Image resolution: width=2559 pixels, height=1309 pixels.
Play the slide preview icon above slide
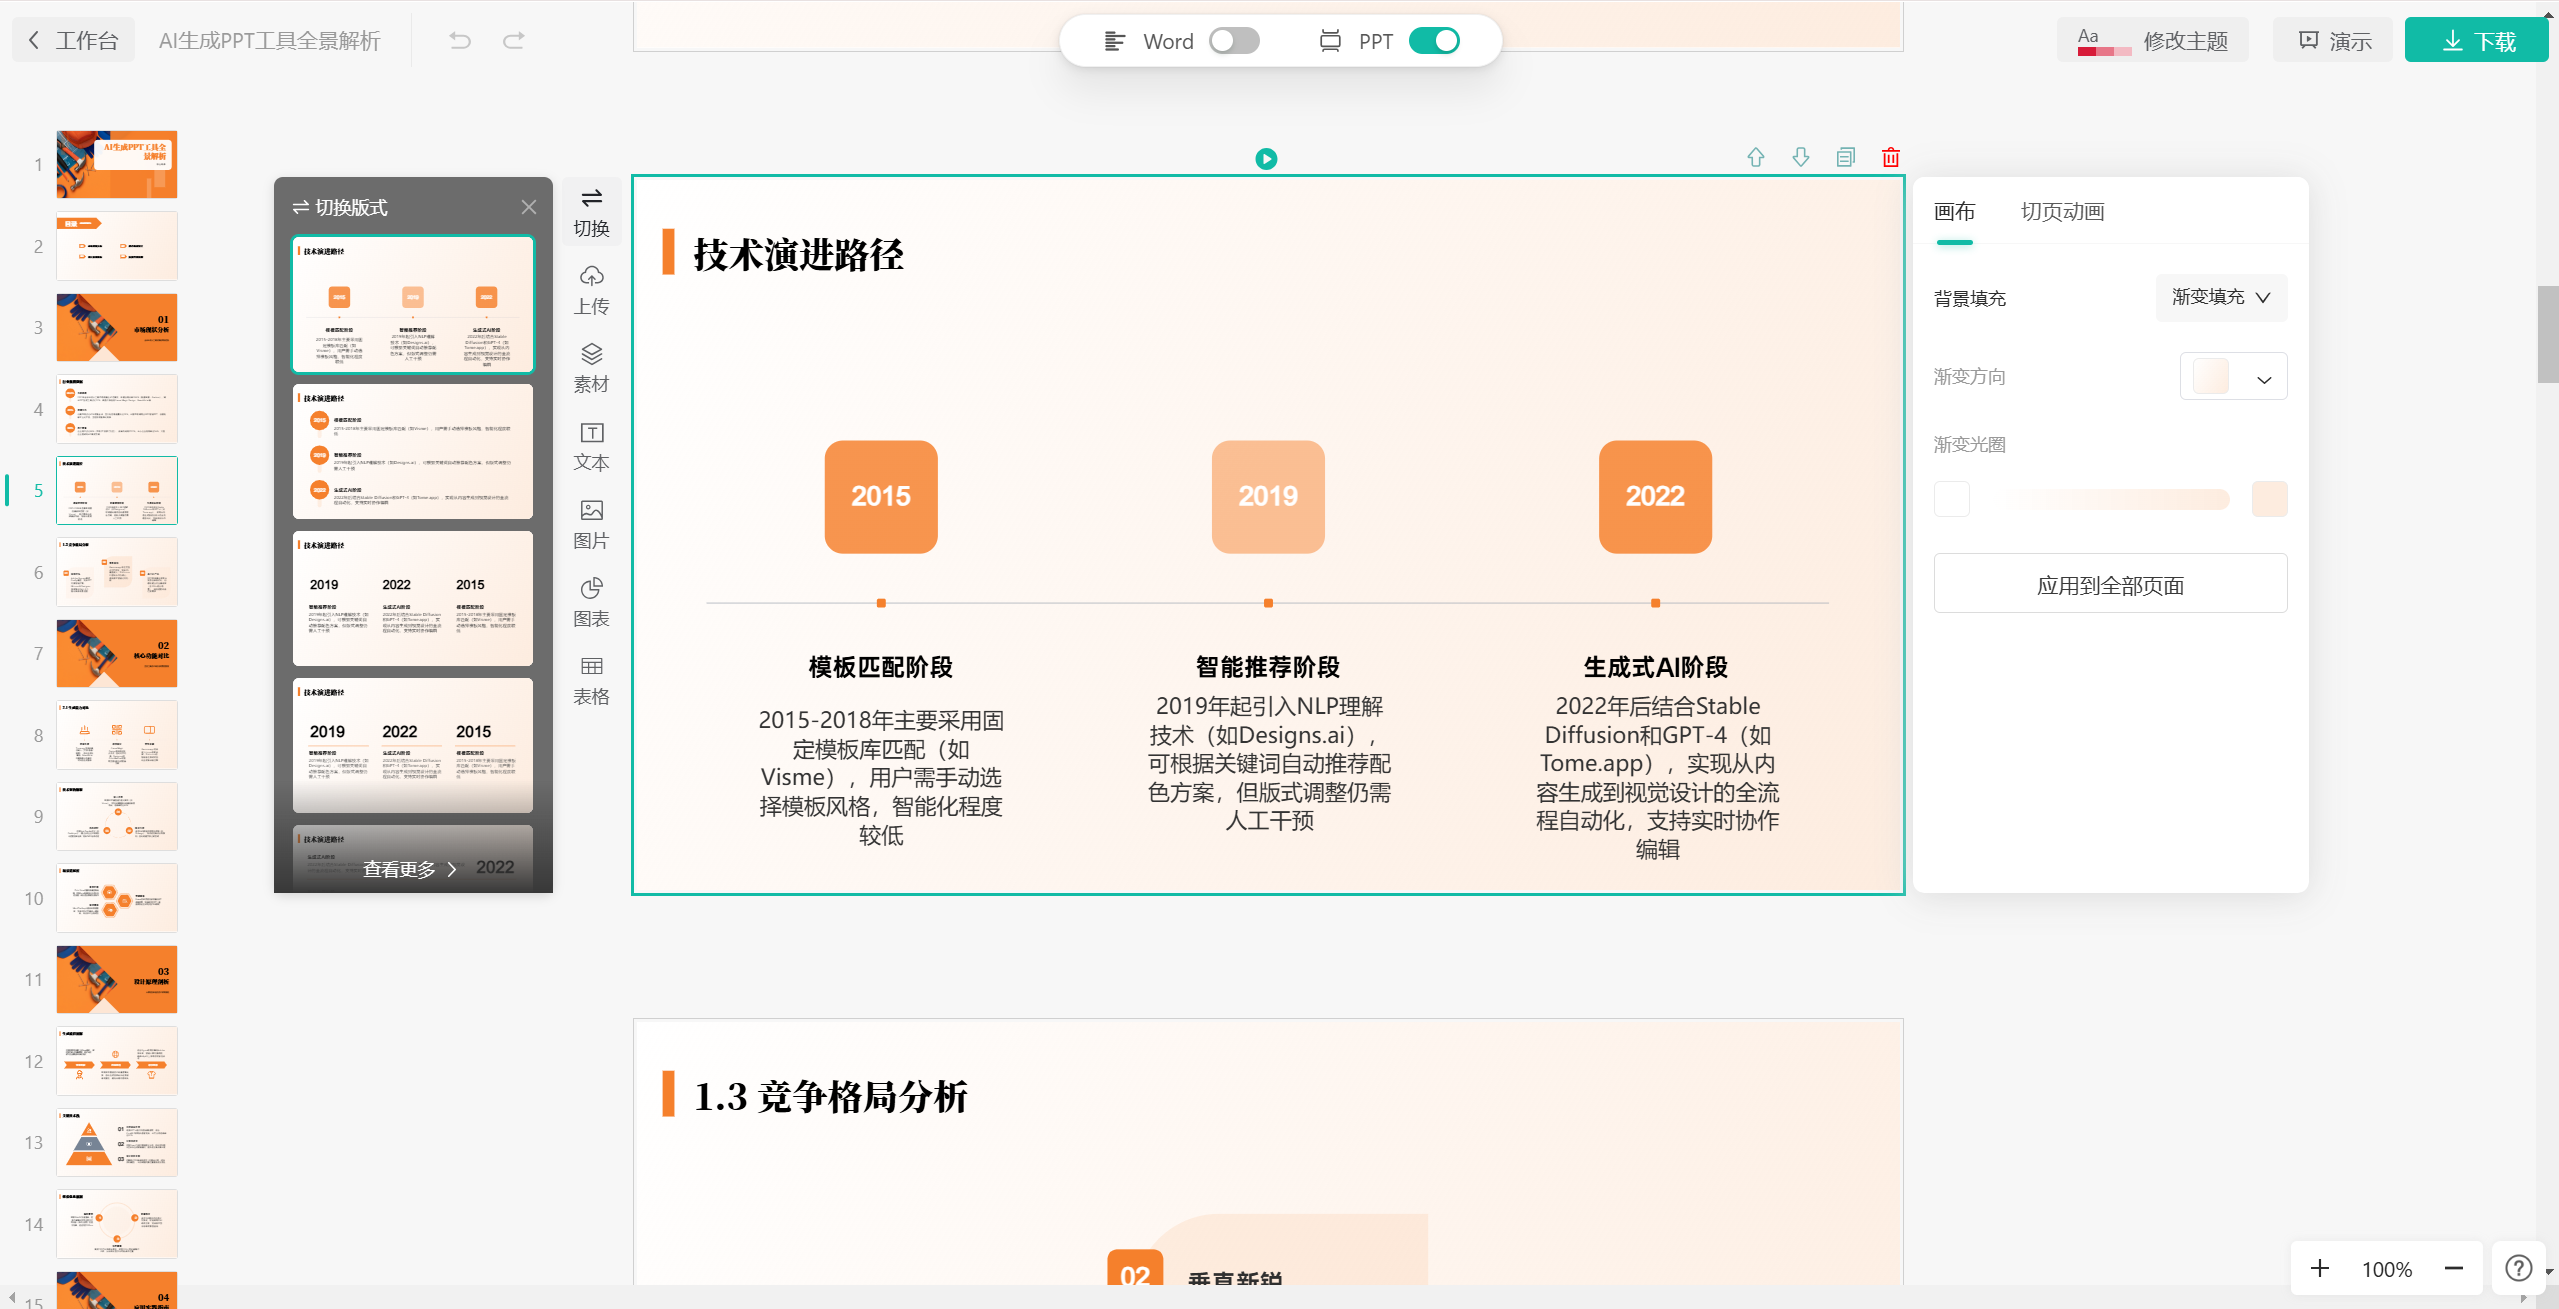(1266, 159)
